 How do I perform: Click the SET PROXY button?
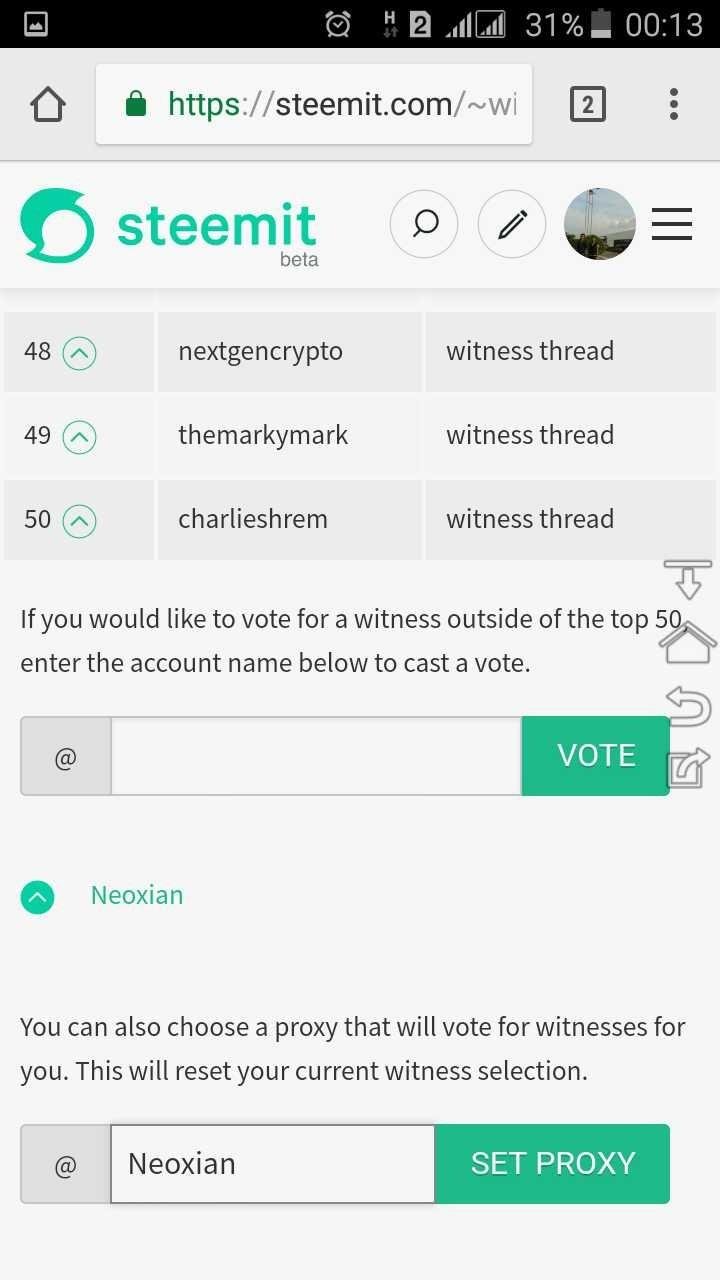(x=553, y=1164)
